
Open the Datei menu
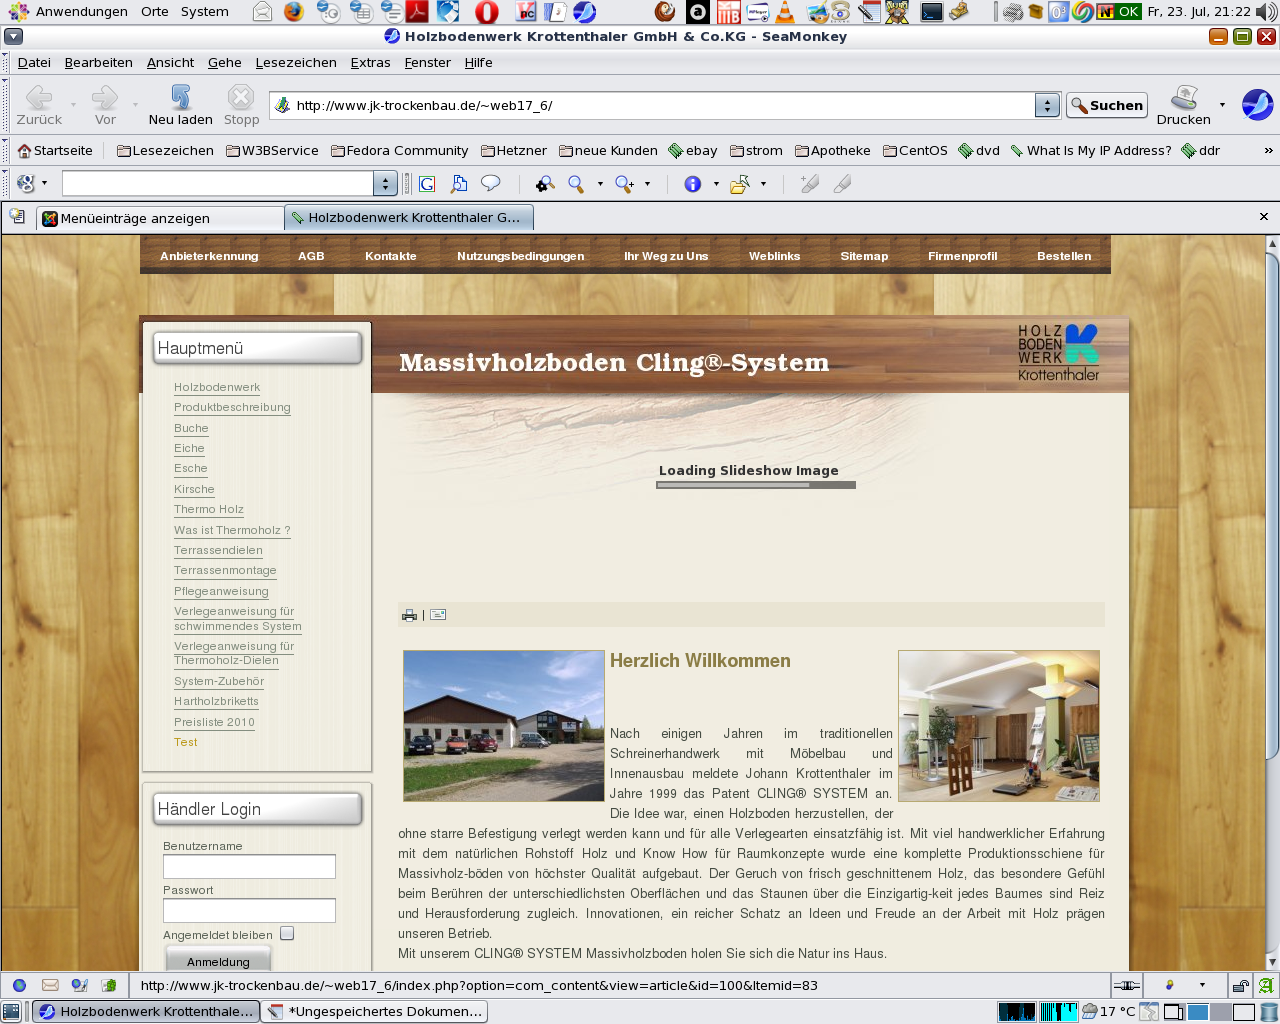point(34,62)
